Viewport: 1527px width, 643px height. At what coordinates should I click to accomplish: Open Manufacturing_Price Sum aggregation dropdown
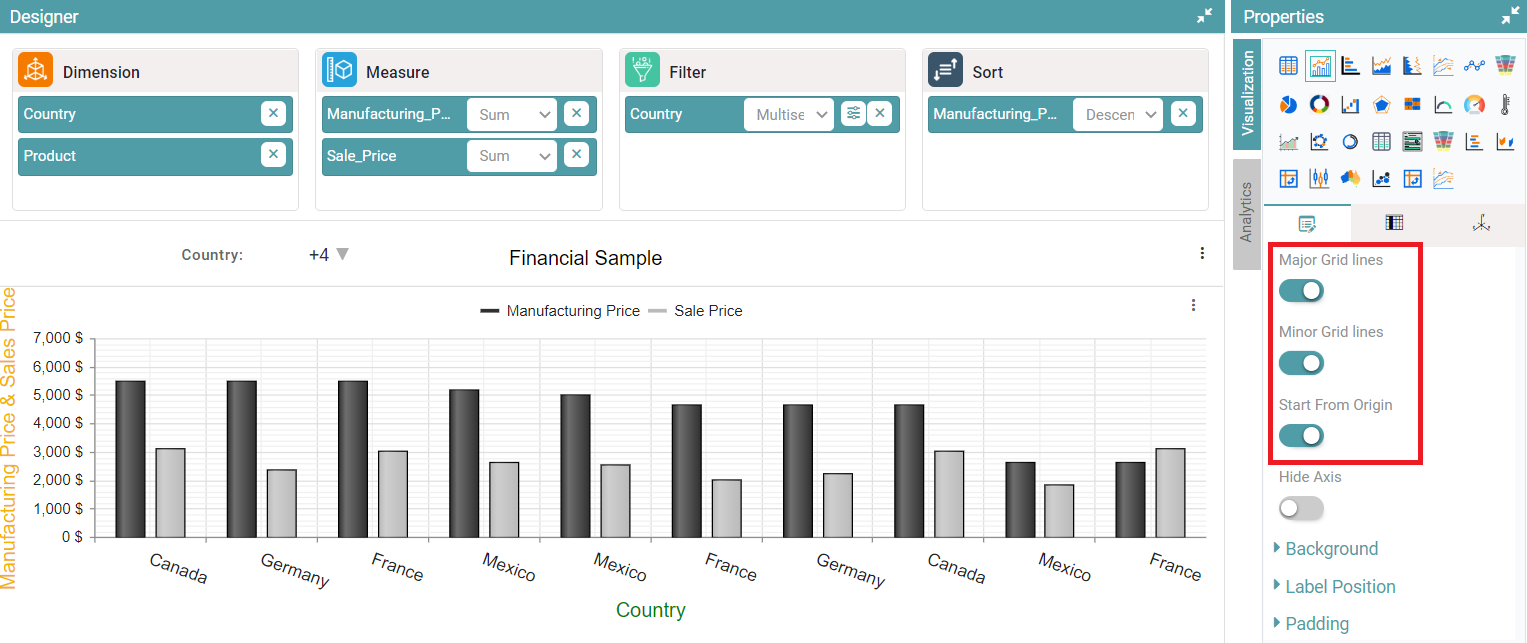coord(512,114)
